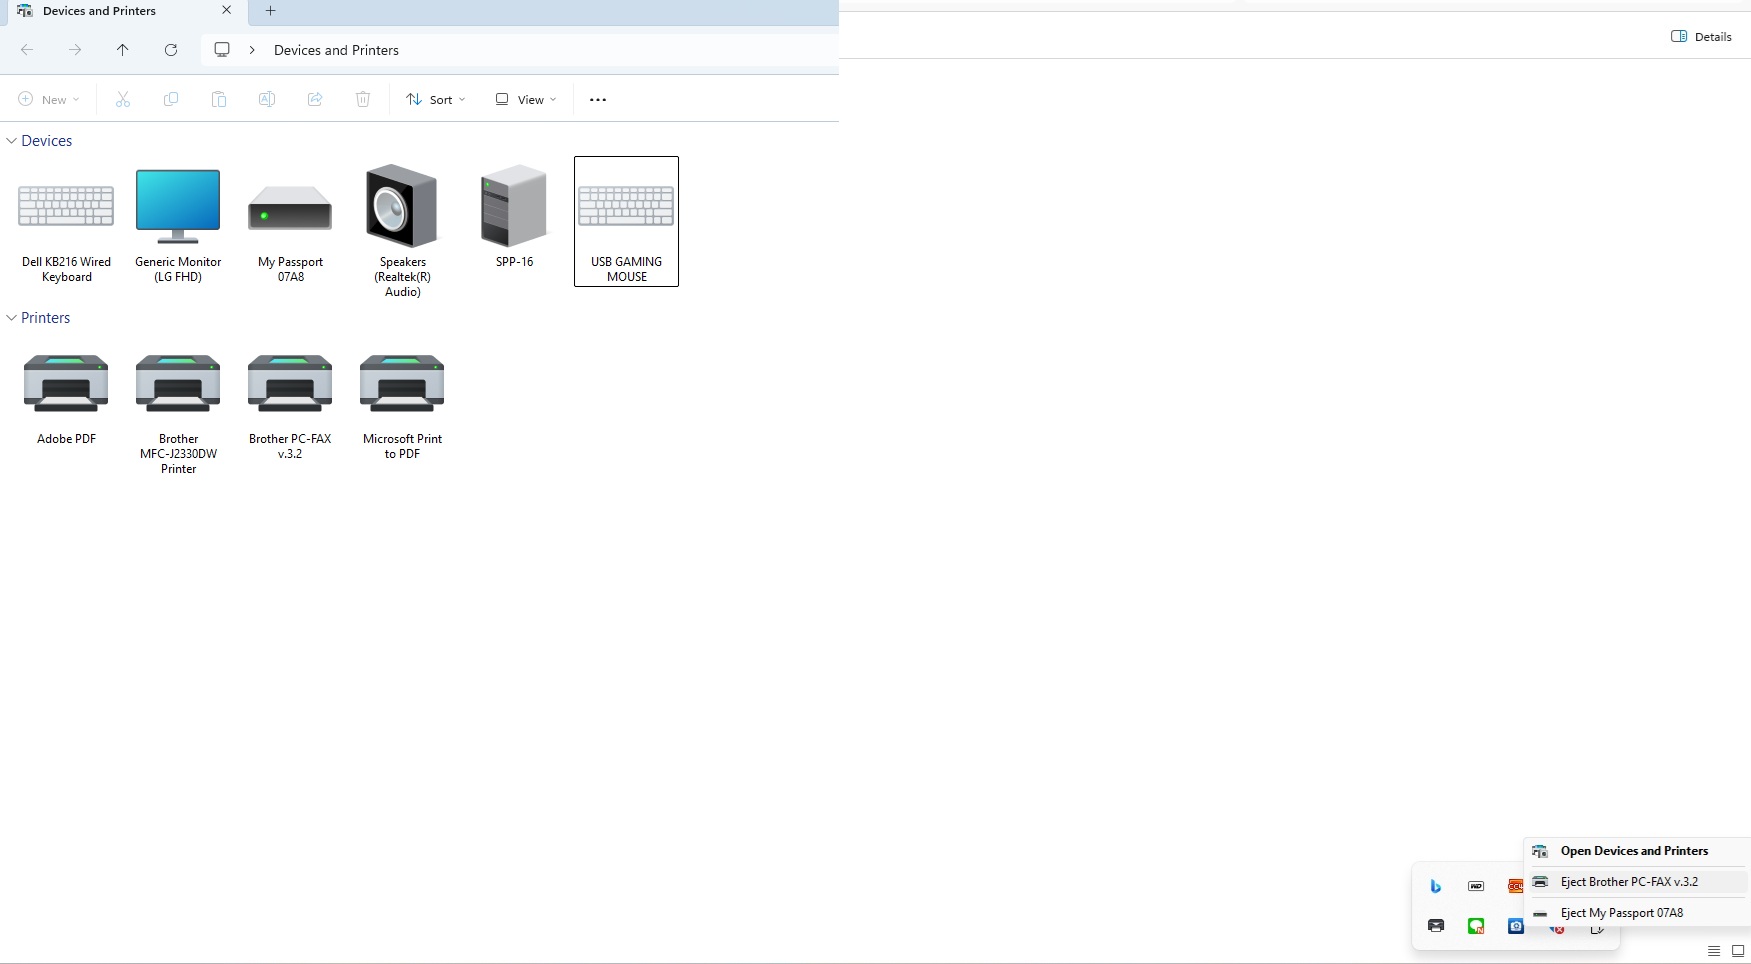Click the Copy toolbar icon
The image size is (1751, 964).
171,99
